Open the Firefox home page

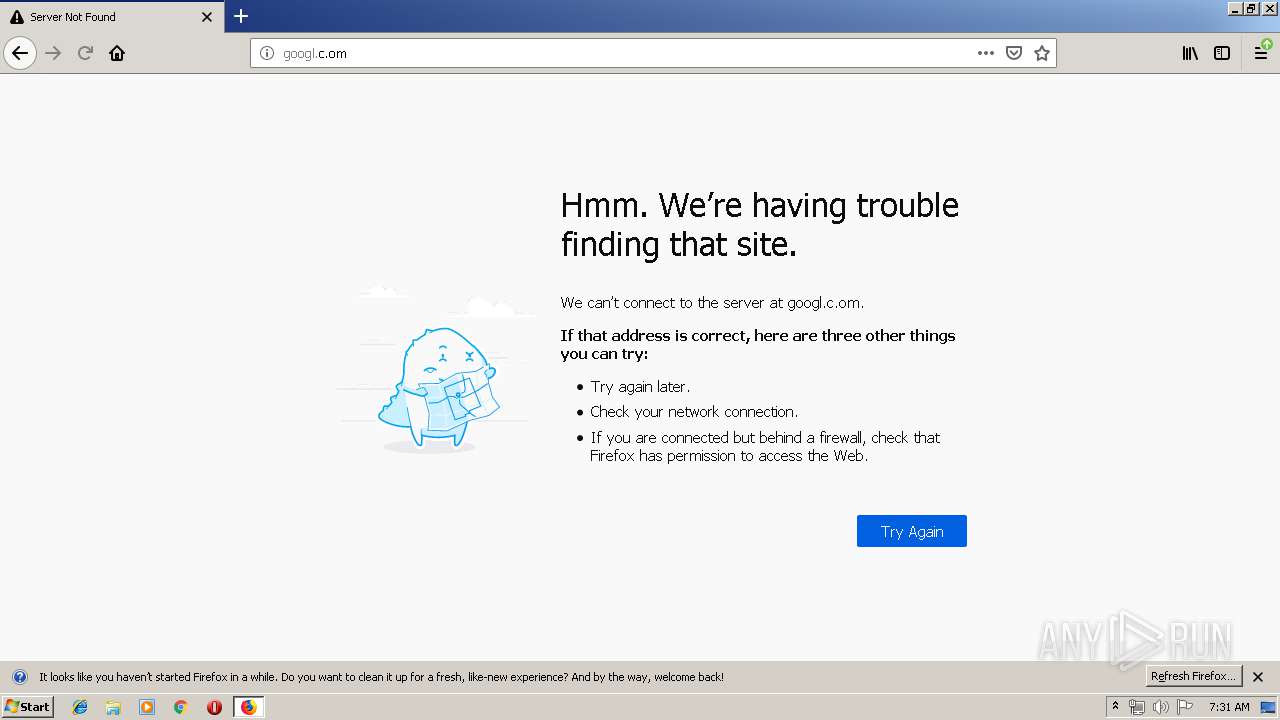pos(117,53)
